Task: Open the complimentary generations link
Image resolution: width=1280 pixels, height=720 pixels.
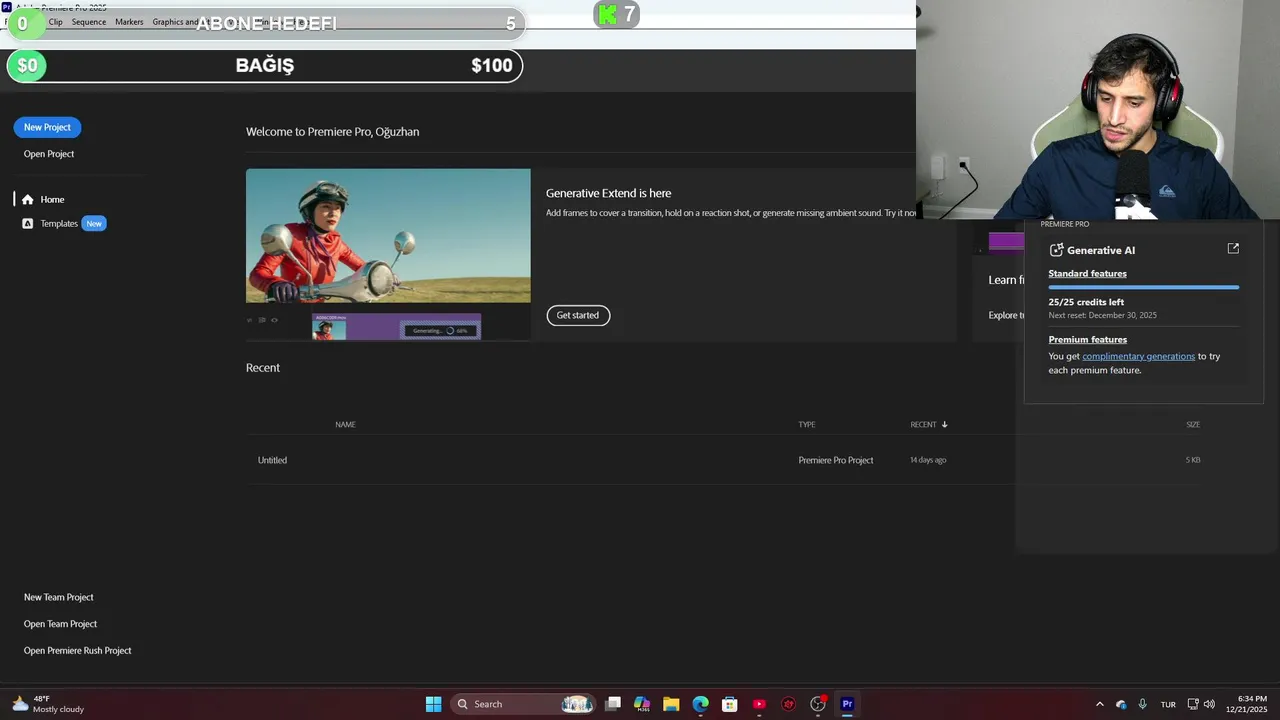Action: (x=1138, y=356)
